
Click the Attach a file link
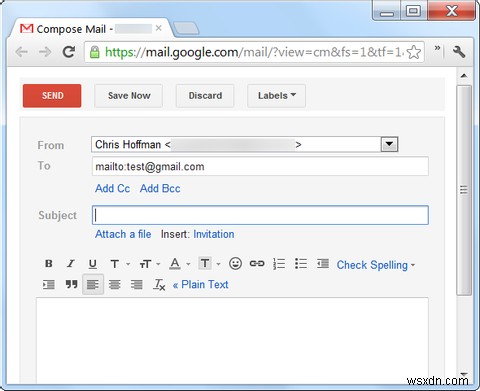[123, 234]
